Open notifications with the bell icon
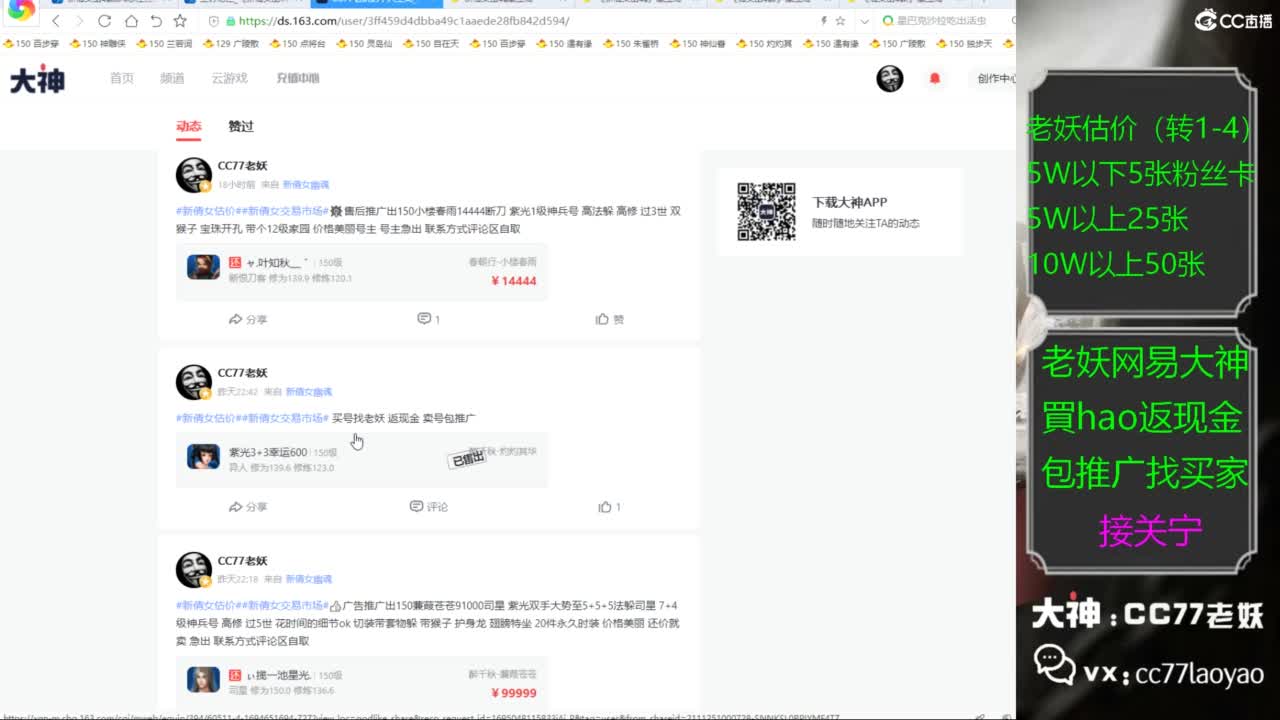1280x720 pixels. point(934,78)
